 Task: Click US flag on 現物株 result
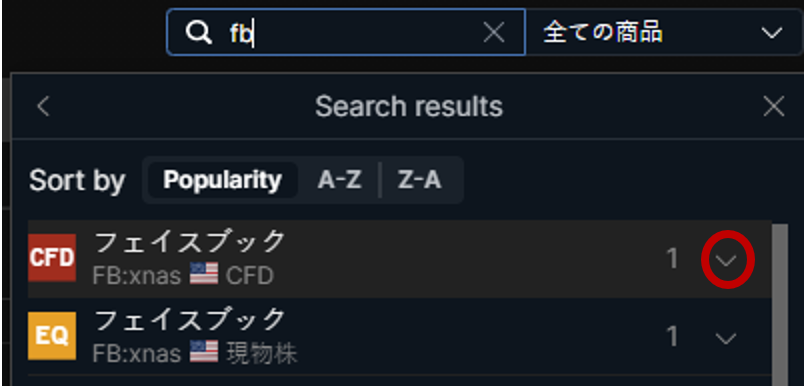click(x=204, y=352)
